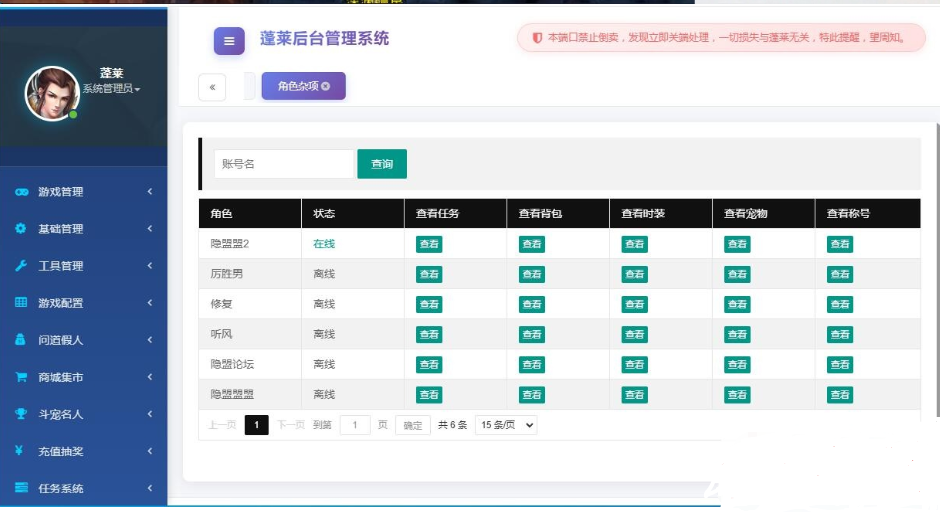View titles for role 隐盟论坛
This screenshot has width=940, height=512.
click(x=840, y=365)
